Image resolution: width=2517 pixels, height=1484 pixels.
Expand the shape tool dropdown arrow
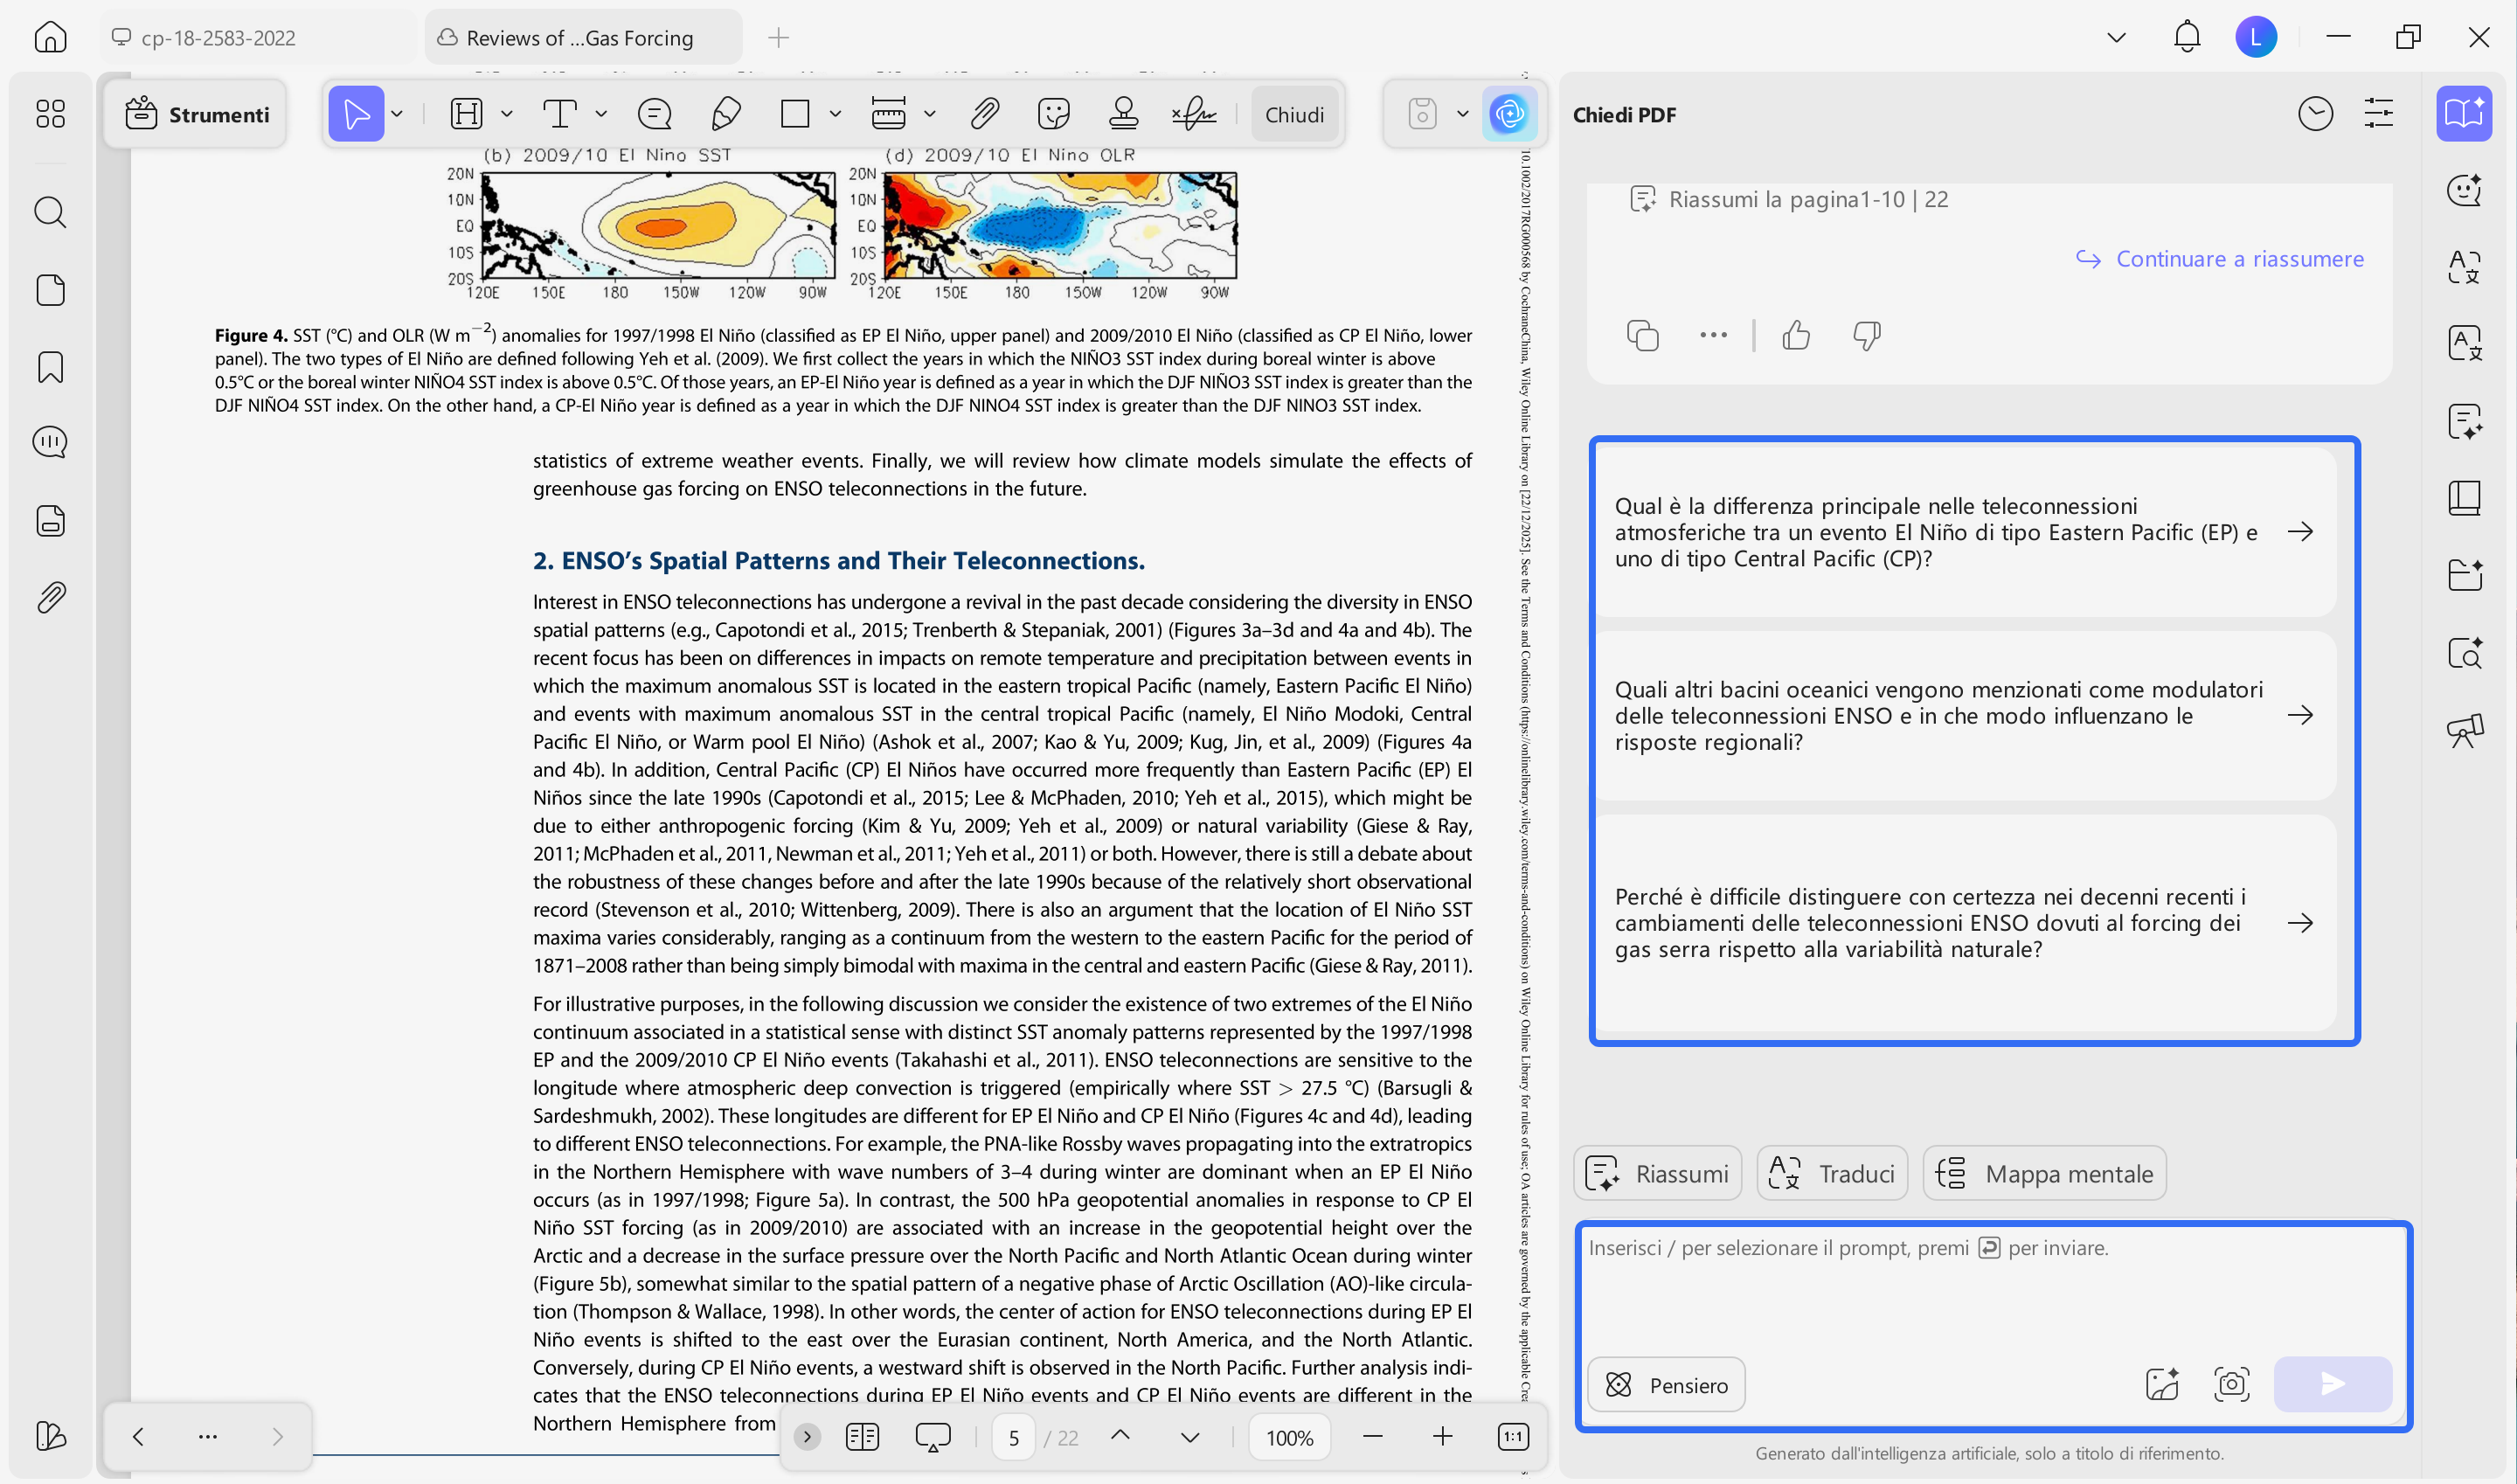pos(835,114)
